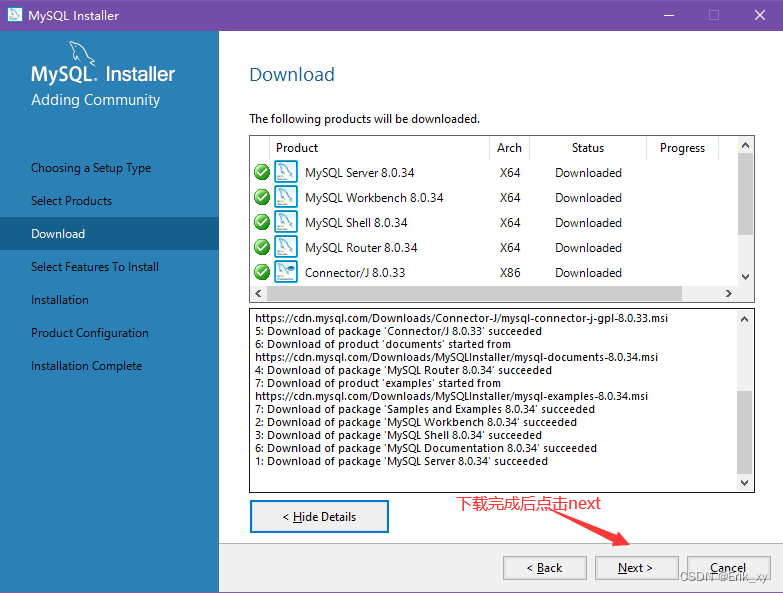Screen dimensions: 783x593
Task: Click the MySQL Workbench 8.0.34 product icon
Action: coord(286,197)
